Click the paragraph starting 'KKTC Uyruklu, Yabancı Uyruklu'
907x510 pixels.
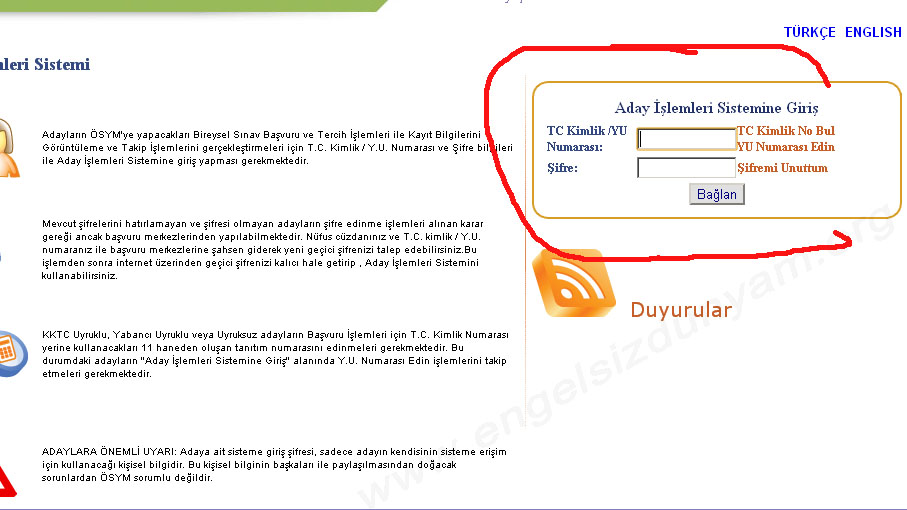275,354
